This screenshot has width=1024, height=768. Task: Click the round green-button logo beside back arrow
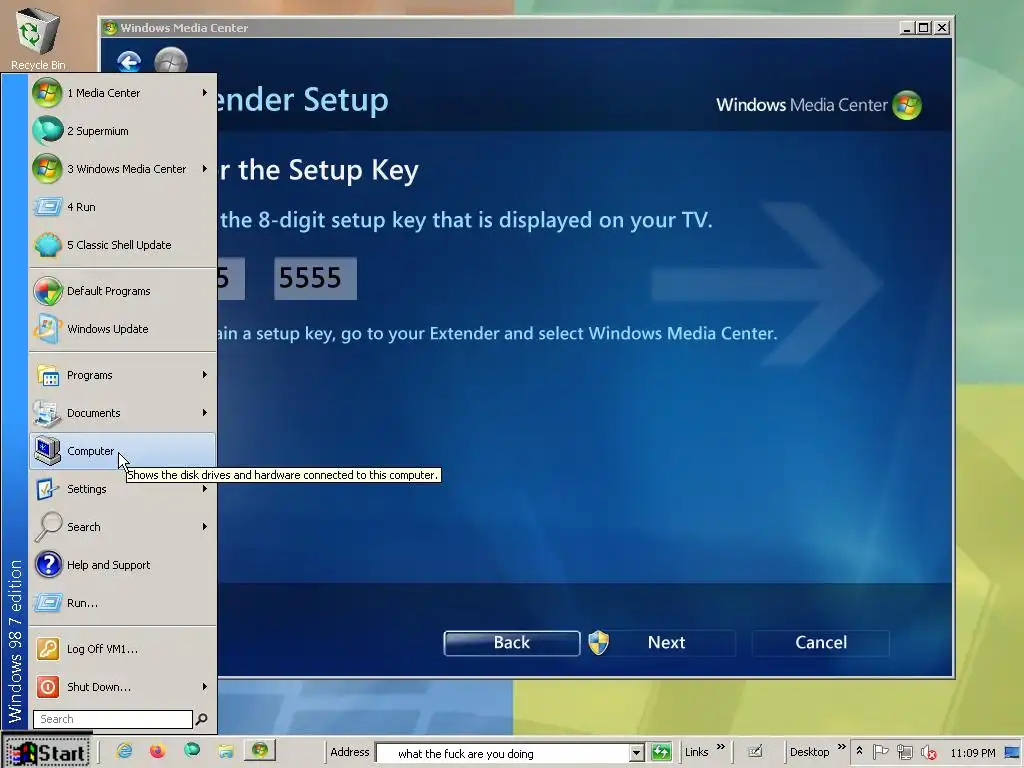[171, 62]
